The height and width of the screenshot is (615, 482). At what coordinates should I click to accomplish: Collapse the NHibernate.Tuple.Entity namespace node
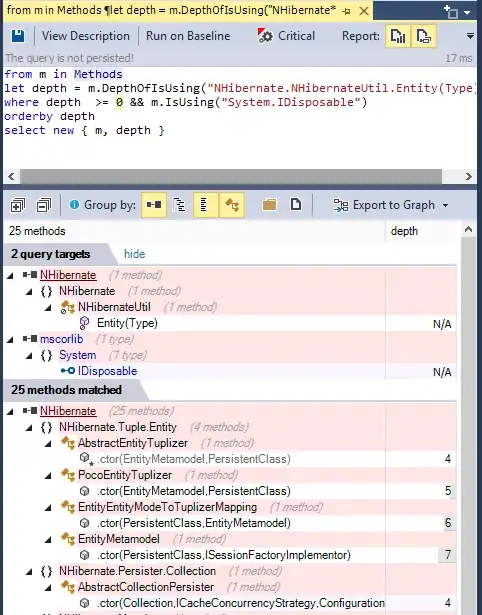[29, 428]
